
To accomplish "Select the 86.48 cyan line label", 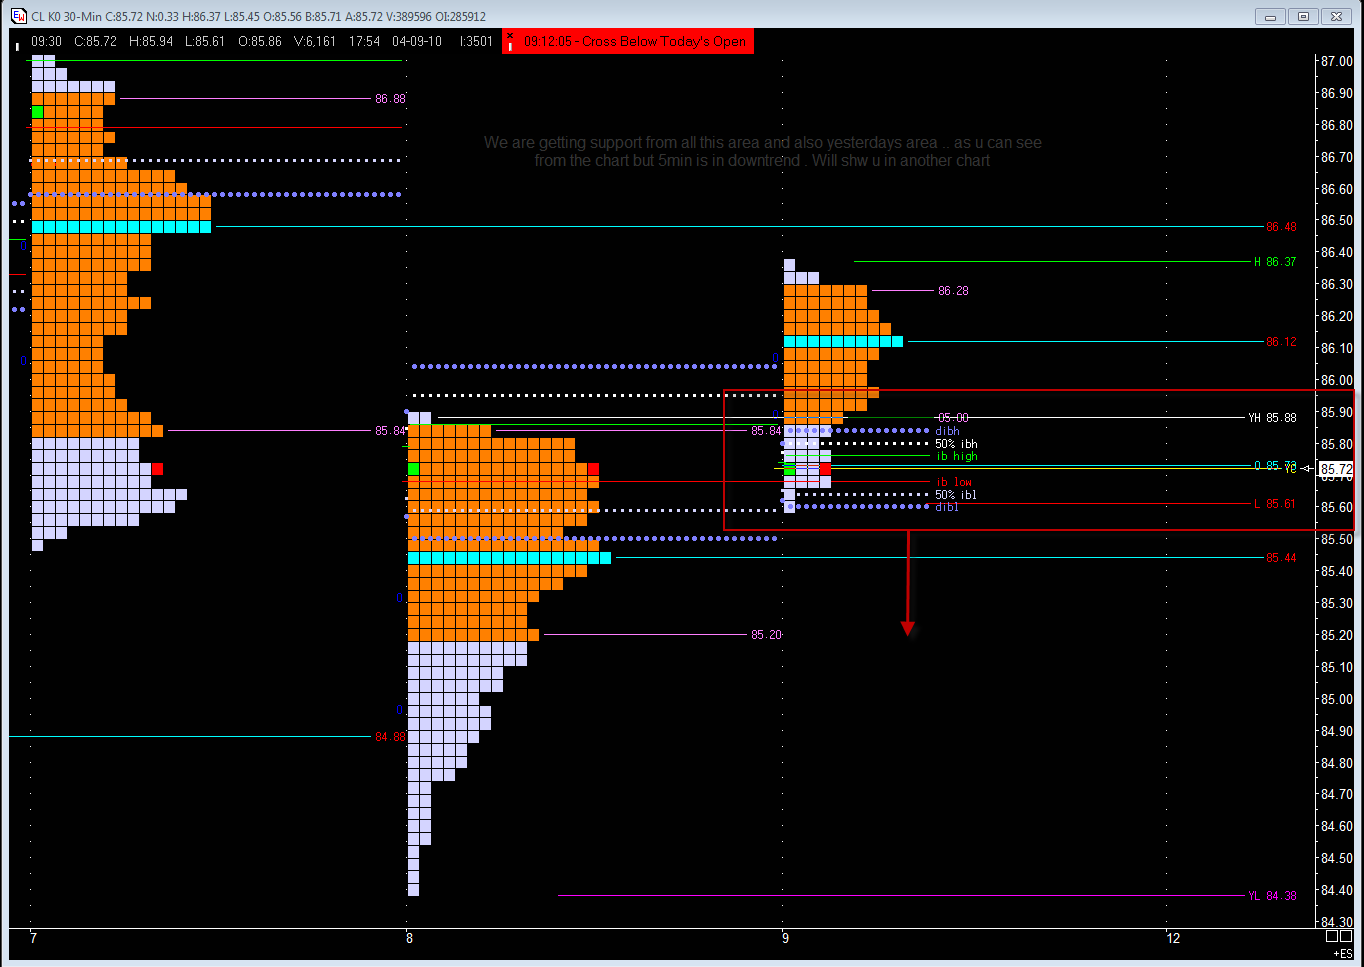I will click(x=1281, y=227).
